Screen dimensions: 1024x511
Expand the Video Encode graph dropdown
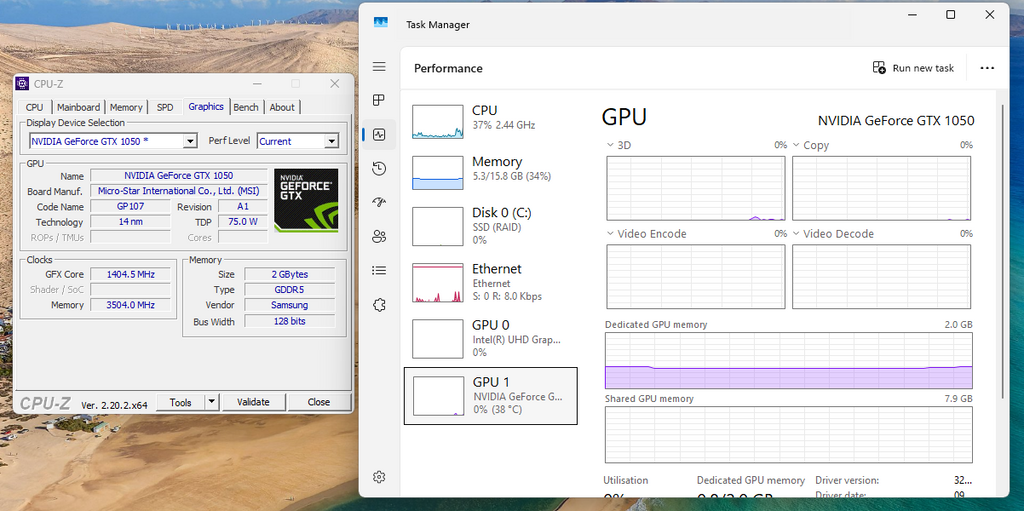(610, 233)
